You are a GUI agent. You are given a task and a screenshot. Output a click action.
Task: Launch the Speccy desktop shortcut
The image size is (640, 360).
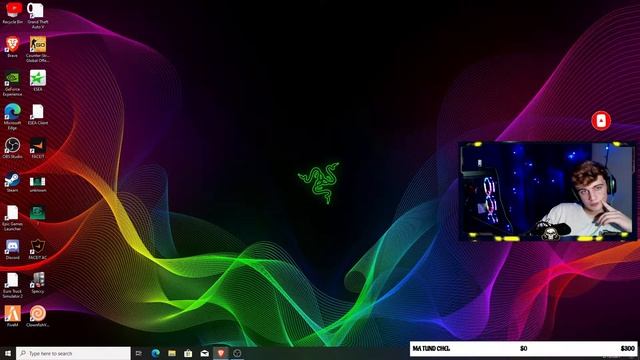pos(38,283)
